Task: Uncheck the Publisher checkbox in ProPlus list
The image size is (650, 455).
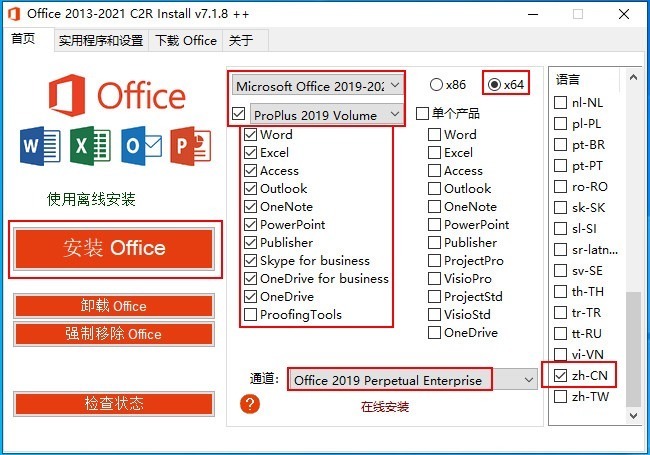Action: pyautogui.click(x=251, y=242)
